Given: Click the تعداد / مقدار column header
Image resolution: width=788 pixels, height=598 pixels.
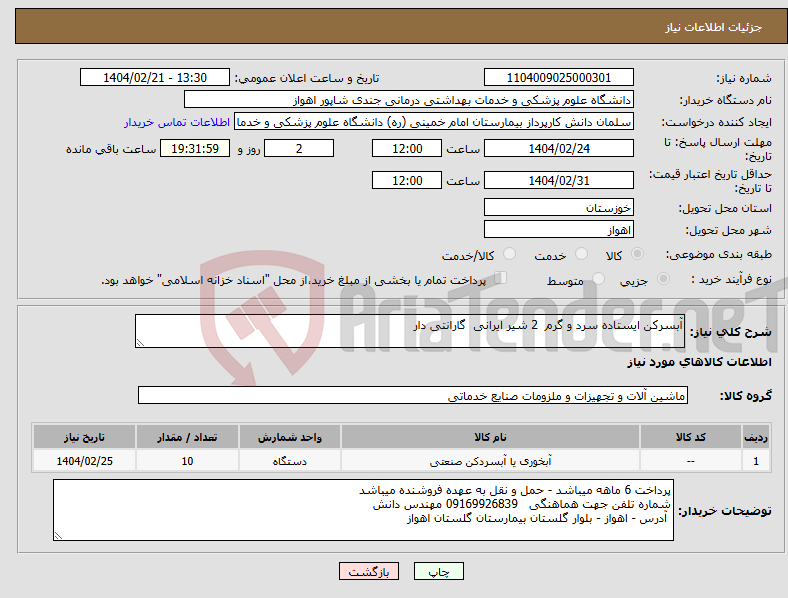Looking at the screenshot, I should pos(187,437).
